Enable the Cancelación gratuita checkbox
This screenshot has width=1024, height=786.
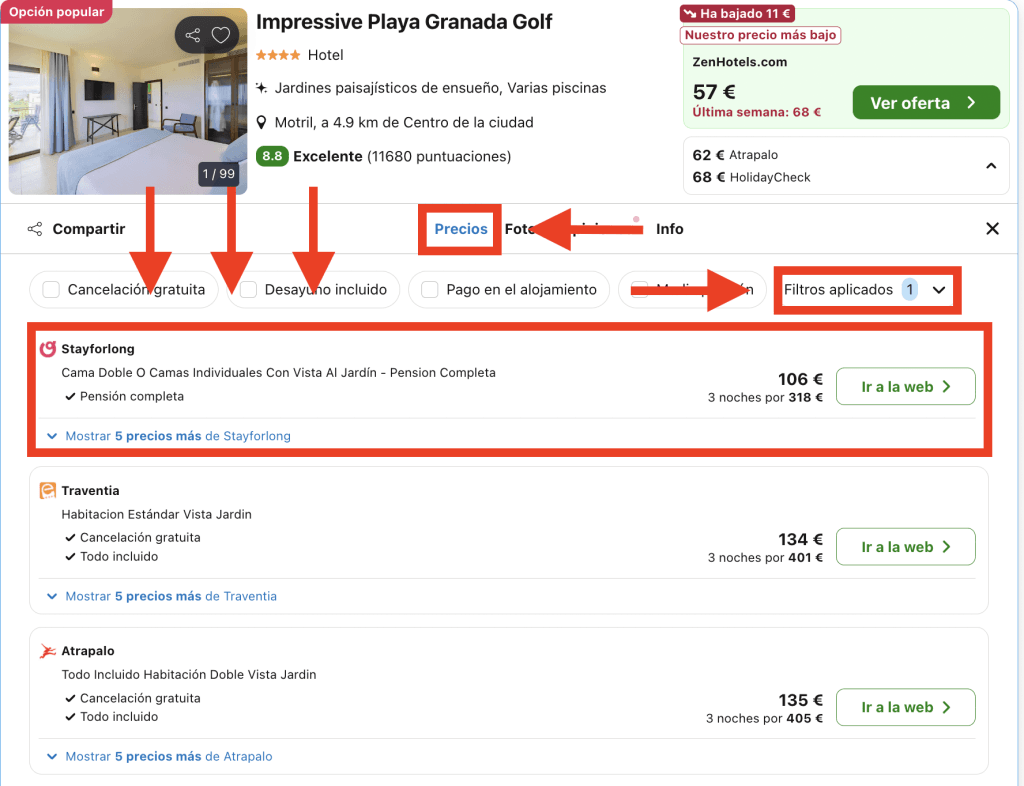pos(51,290)
